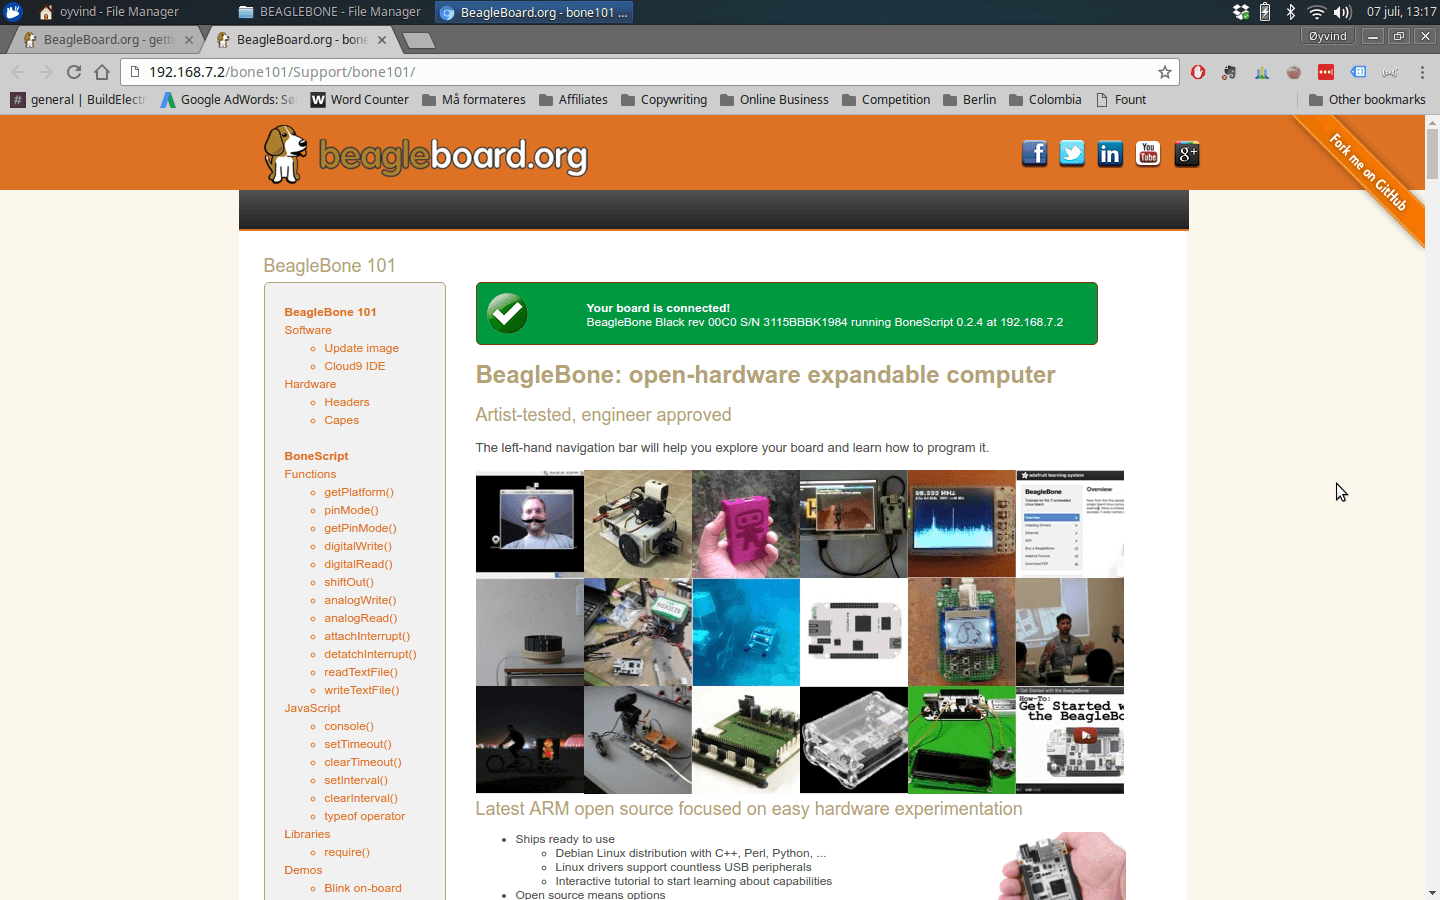Go back using the browser back arrow

(18, 72)
